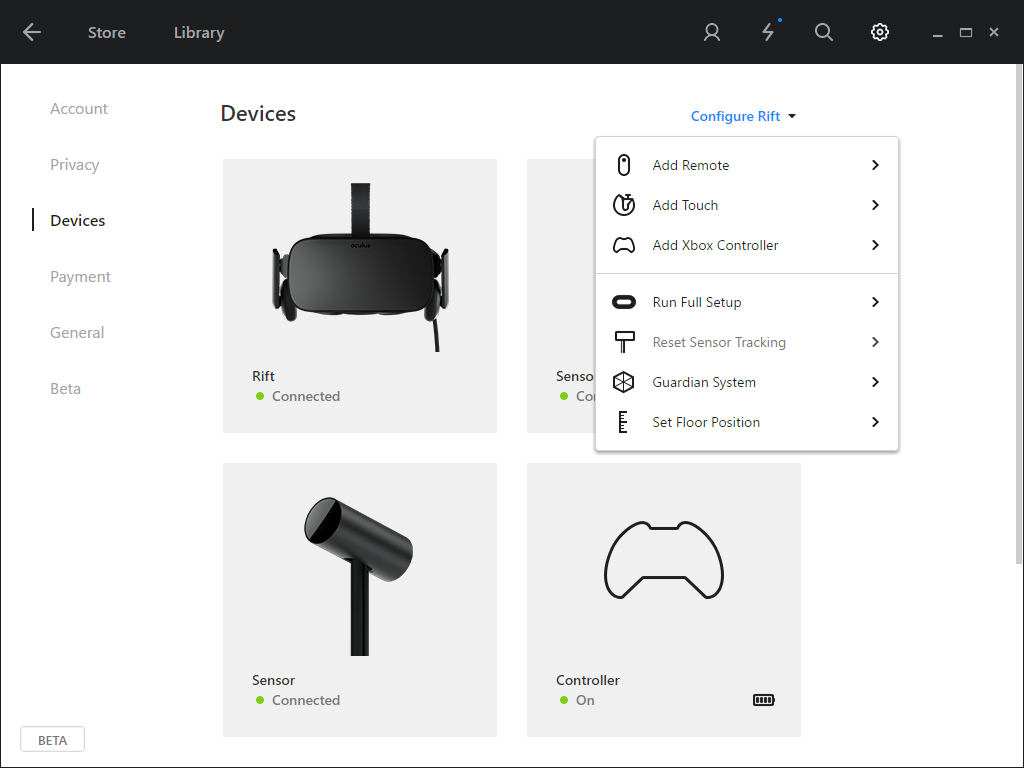Expand the Guardian System submenu chevron
The height and width of the screenshot is (768, 1024).
[875, 382]
